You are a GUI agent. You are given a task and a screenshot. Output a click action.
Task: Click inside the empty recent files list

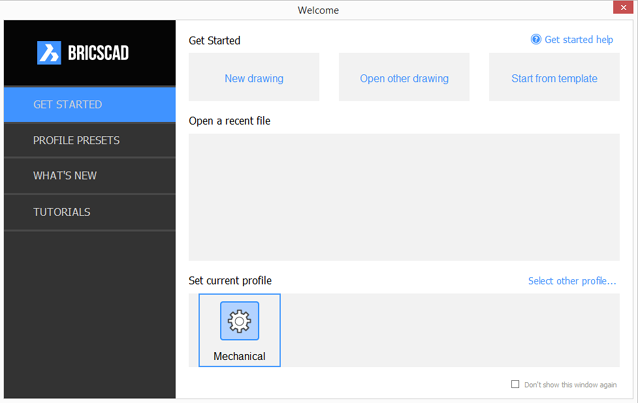(x=404, y=197)
